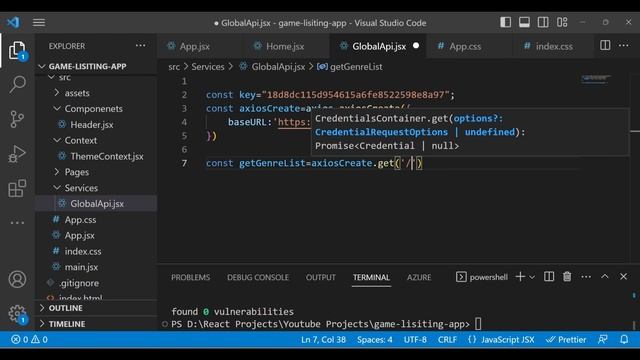Viewport: 640px width, 360px height.
Task: Change line ending via CRLF
Action: pyautogui.click(x=447, y=340)
